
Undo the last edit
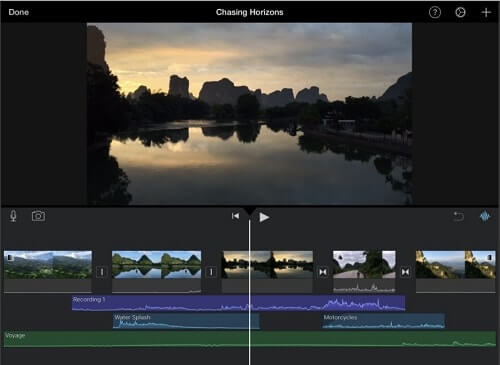click(458, 216)
